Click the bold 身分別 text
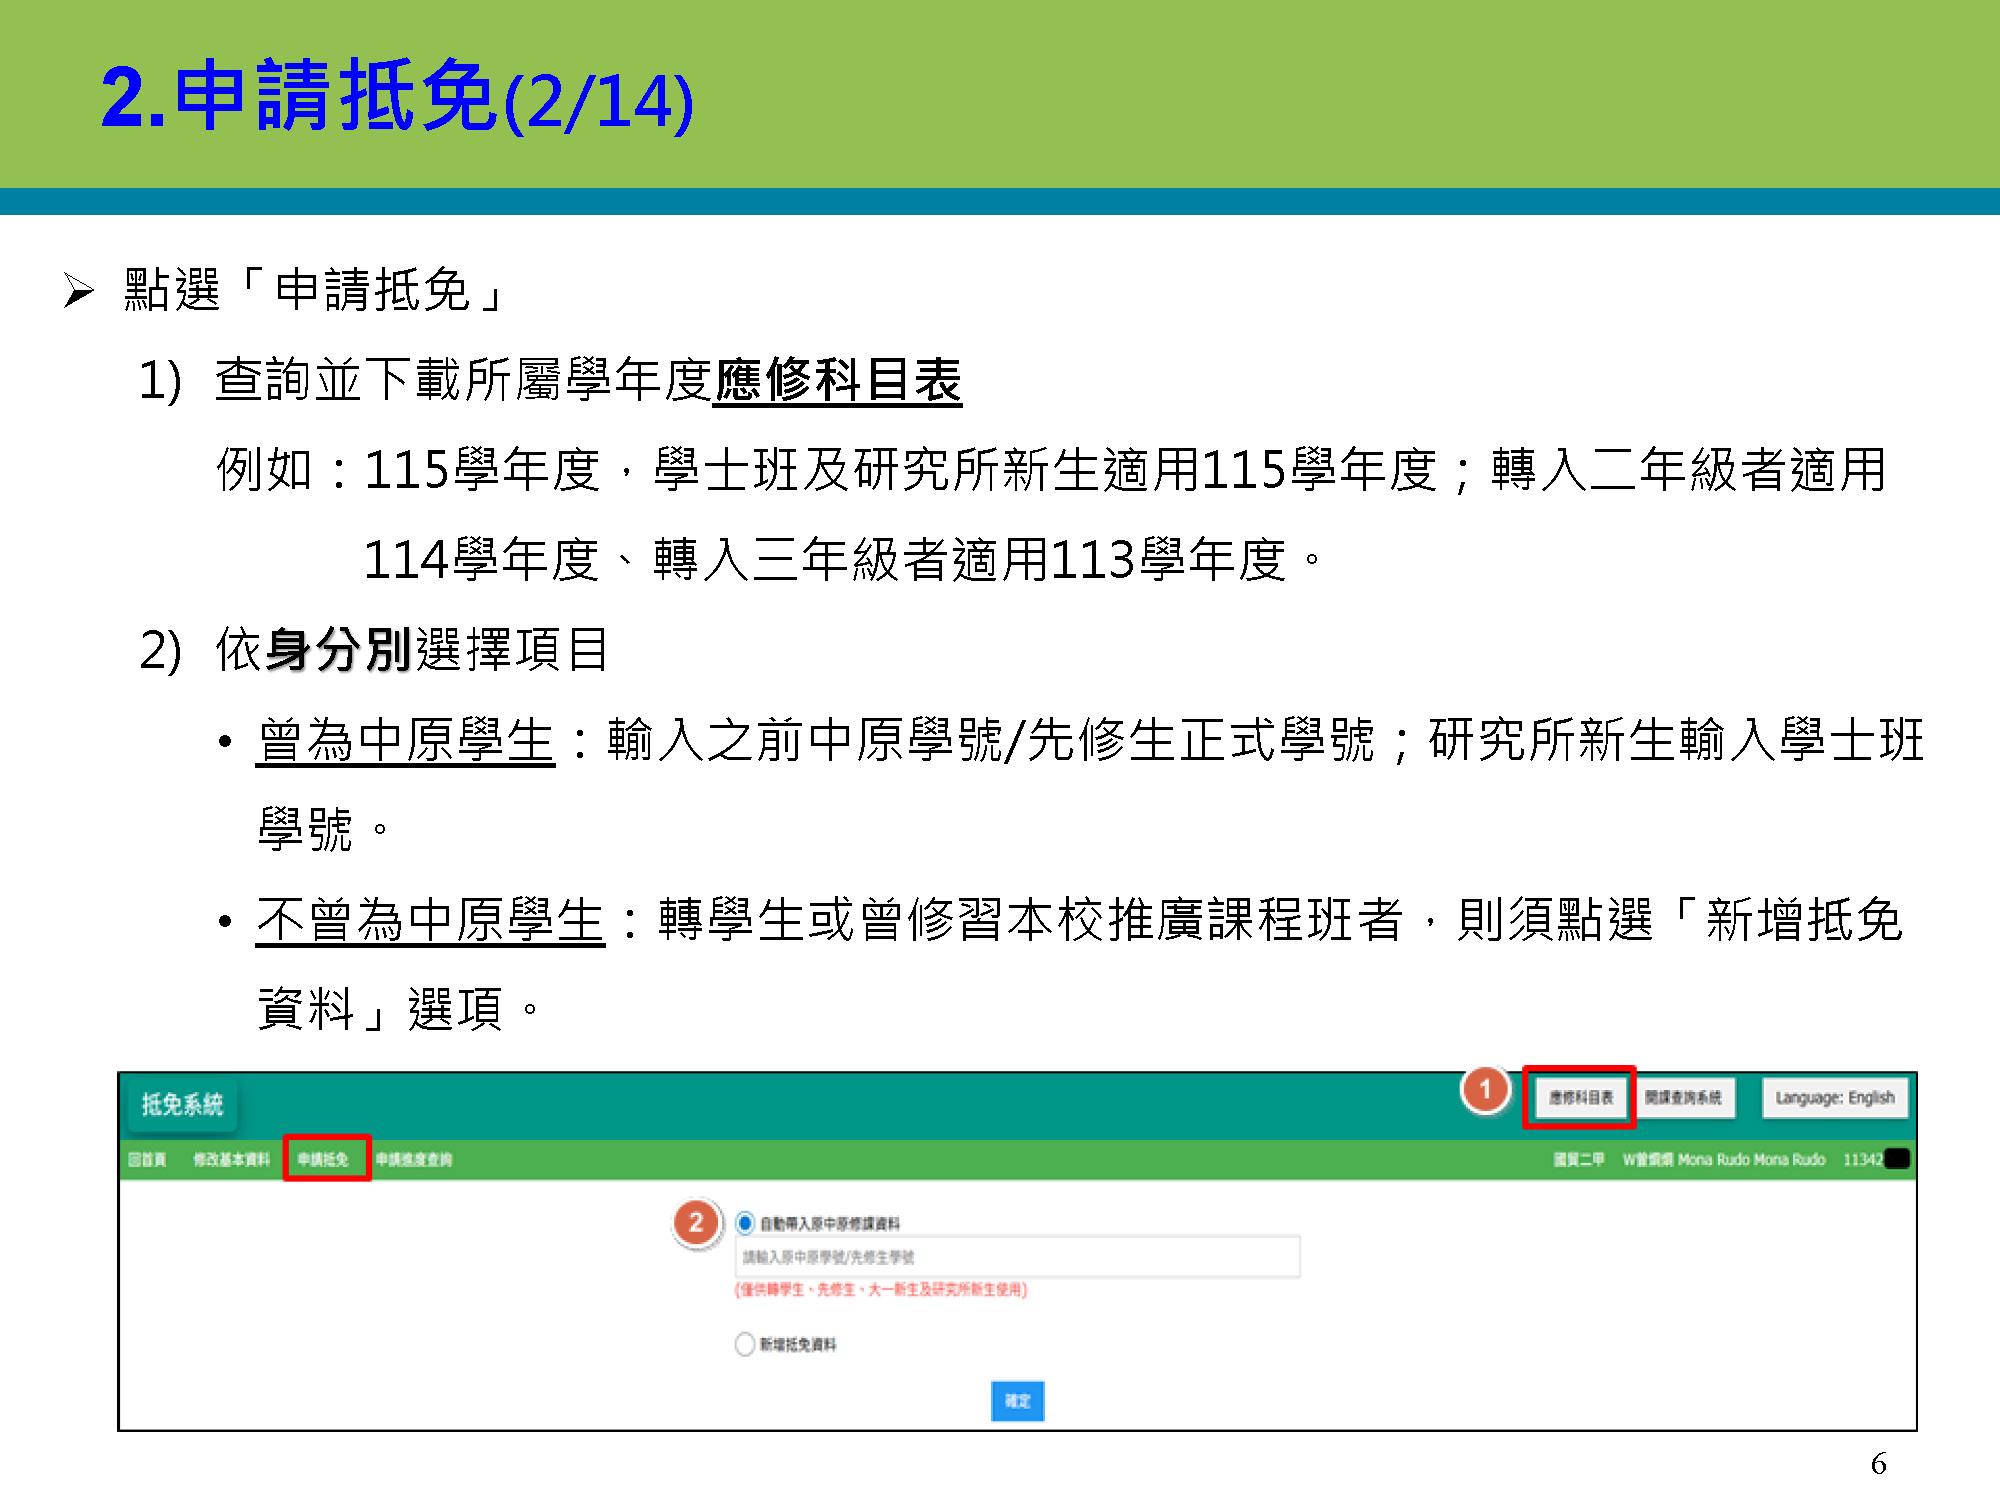This screenshot has height=1500, width=2000. point(340,651)
